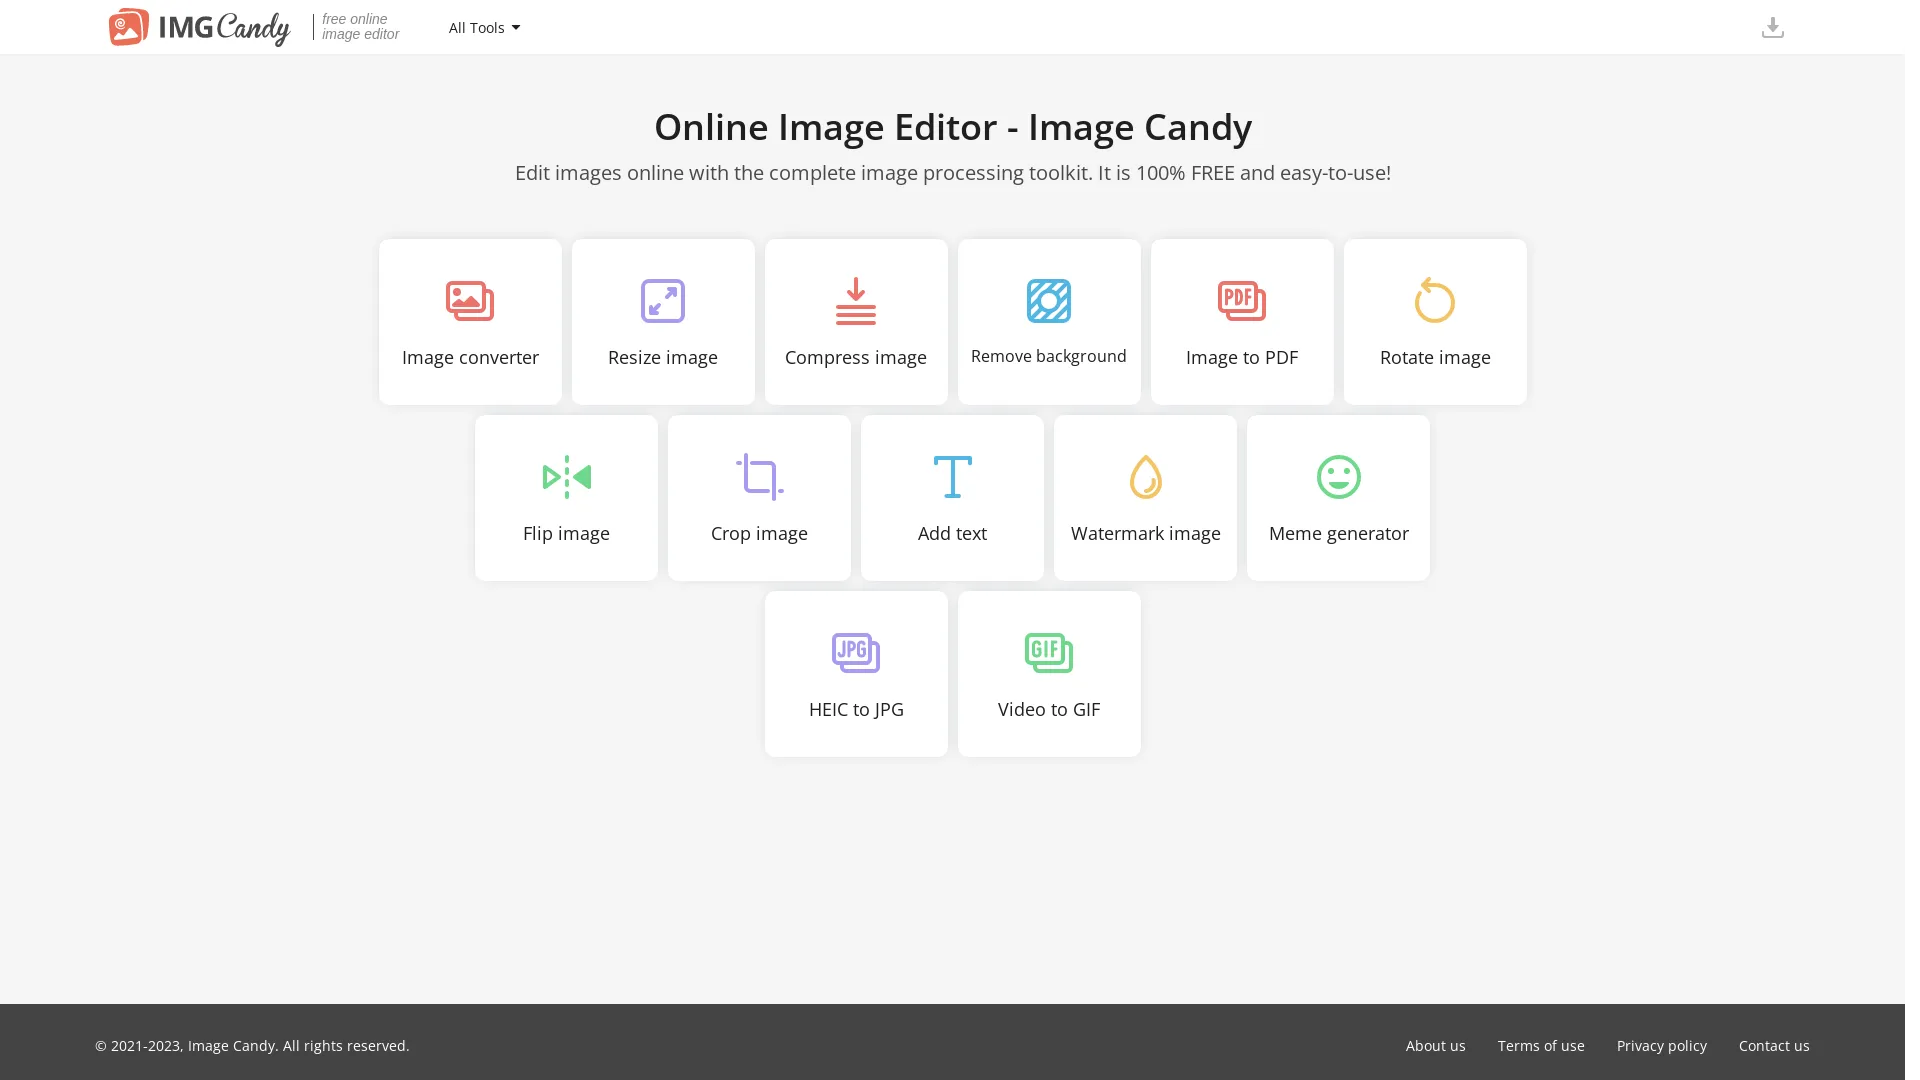Open the Remove background label link
This screenshot has width=1920, height=1080.
[x=1049, y=357]
